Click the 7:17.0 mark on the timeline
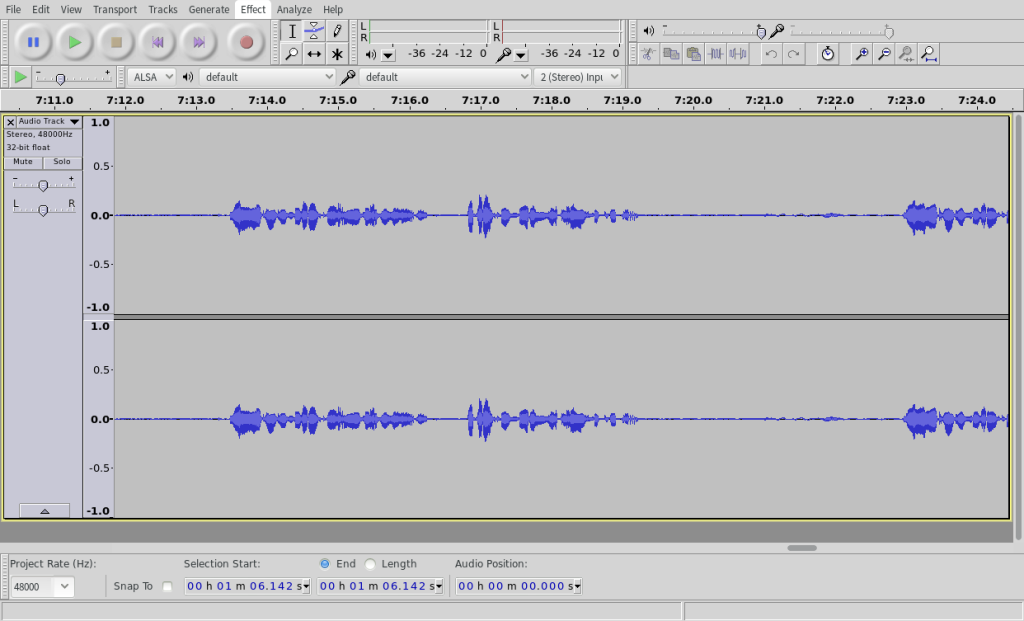This screenshot has width=1024, height=621. [x=480, y=101]
